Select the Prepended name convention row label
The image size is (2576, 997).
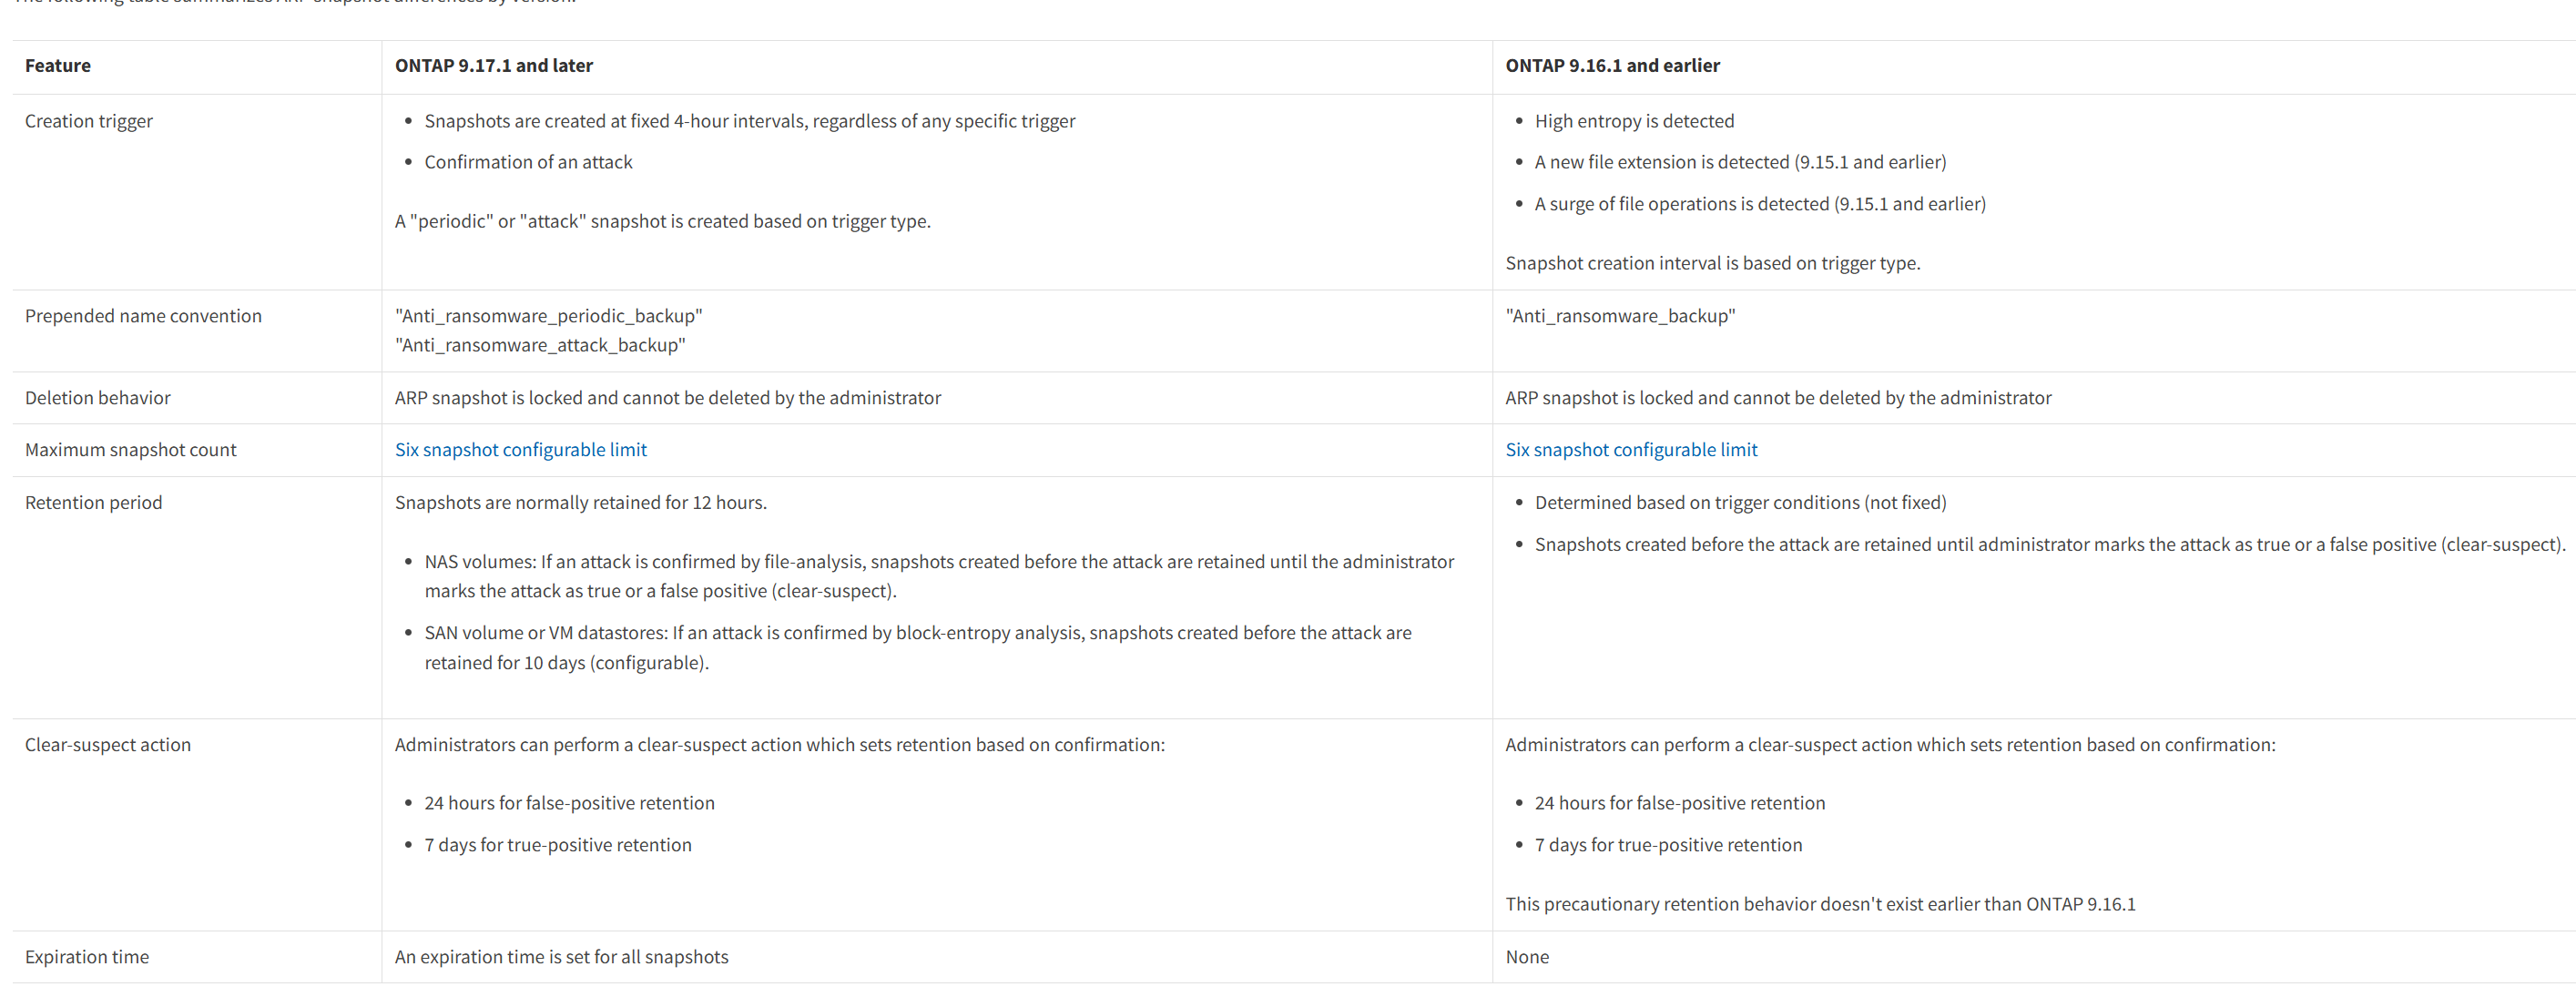143,316
